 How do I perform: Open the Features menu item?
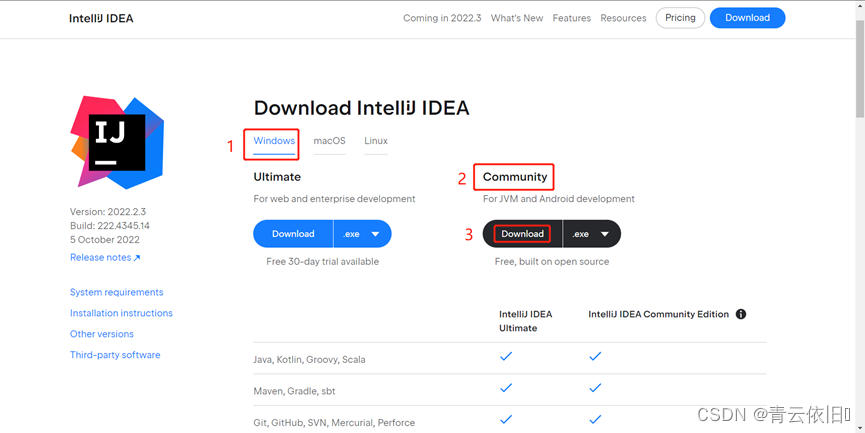pyautogui.click(x=572, y=18)
